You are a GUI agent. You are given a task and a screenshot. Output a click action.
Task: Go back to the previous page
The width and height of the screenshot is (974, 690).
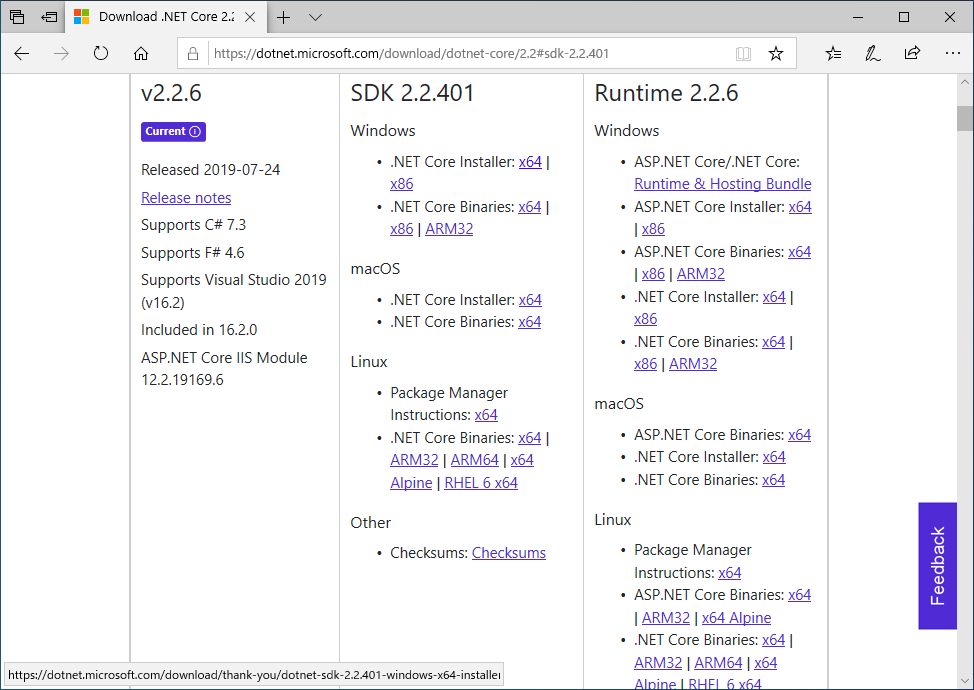(21, 54)
